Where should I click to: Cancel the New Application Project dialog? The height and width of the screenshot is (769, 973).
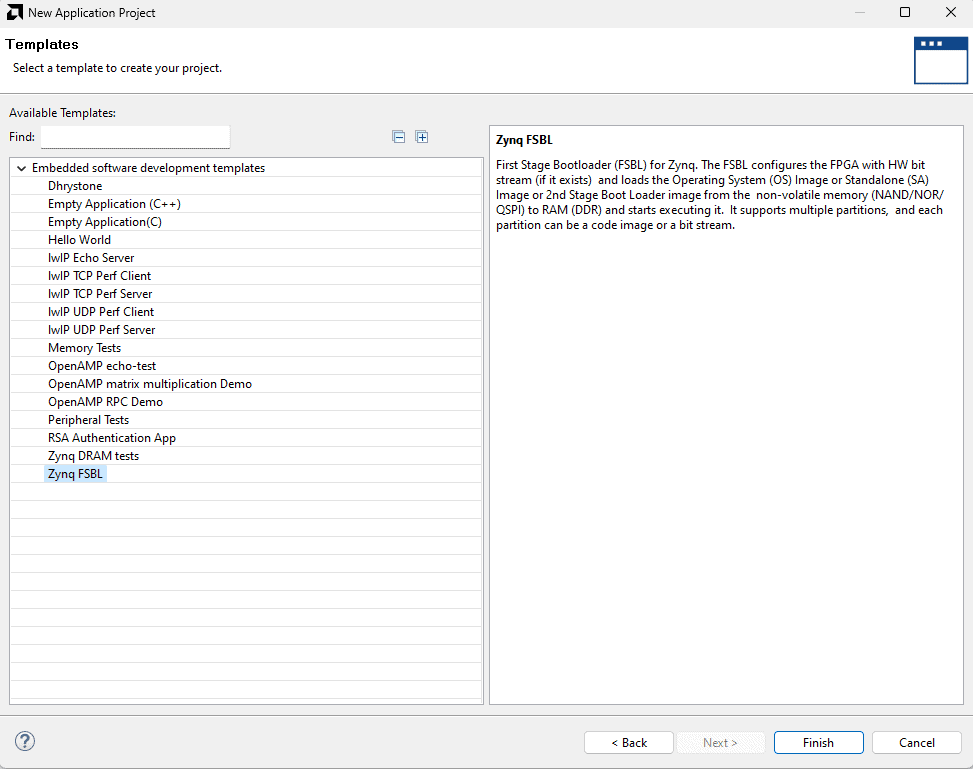[x=916, y=742]
